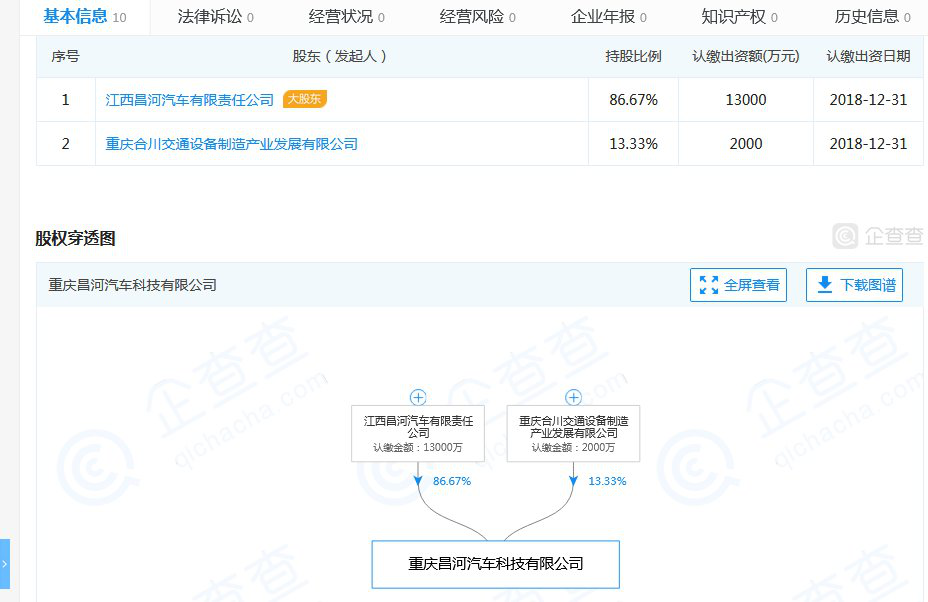Viewport: 928px width, 602px height.
Task: Select the 重庆合川交通设备制造 chart node
Action: coord(573,433)
